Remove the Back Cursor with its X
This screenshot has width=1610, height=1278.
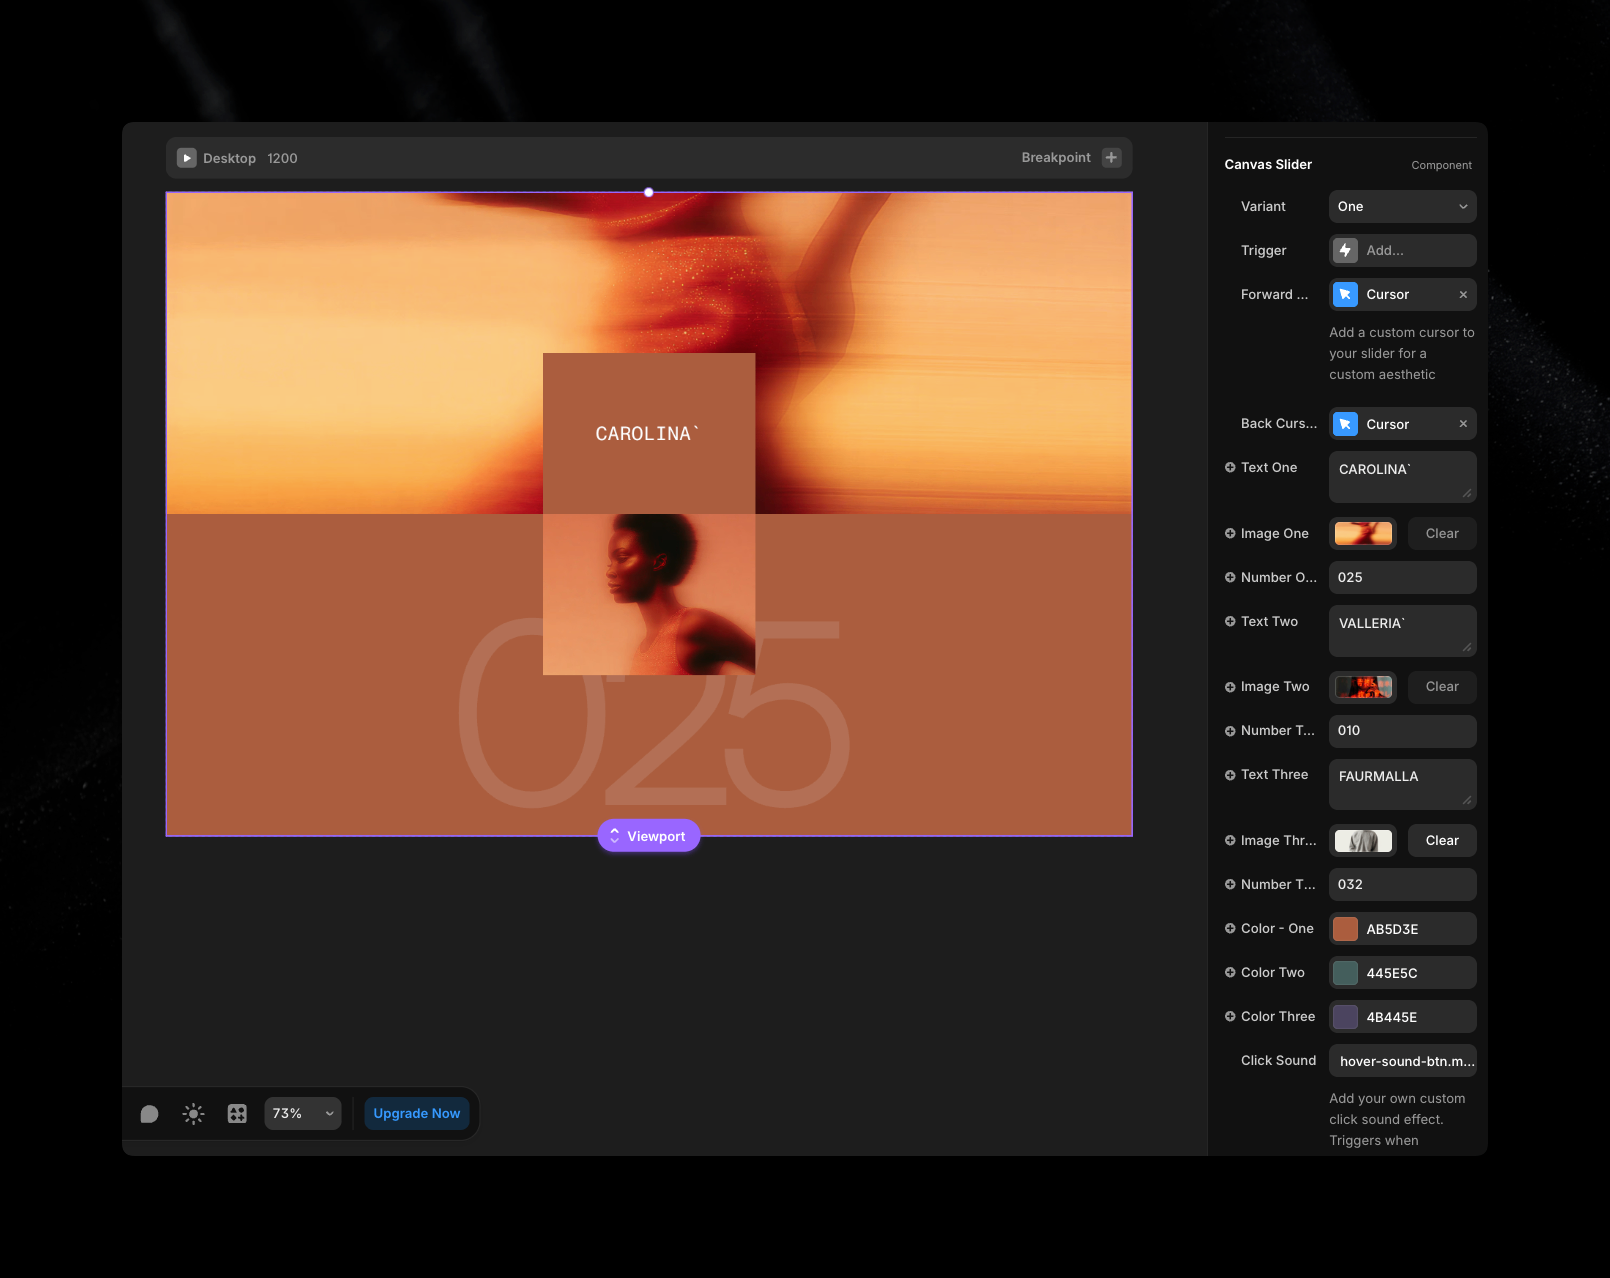[1463, 424]
